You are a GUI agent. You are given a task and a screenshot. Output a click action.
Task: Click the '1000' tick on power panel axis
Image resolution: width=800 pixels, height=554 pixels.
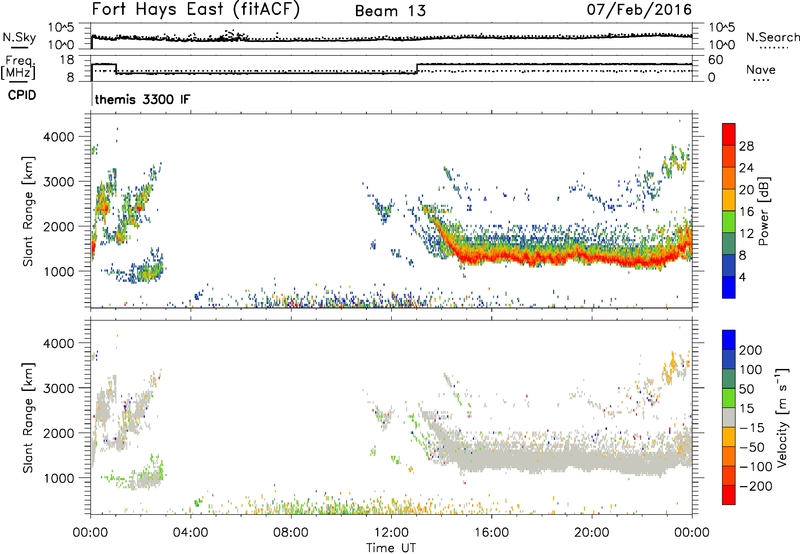point(58,272)
